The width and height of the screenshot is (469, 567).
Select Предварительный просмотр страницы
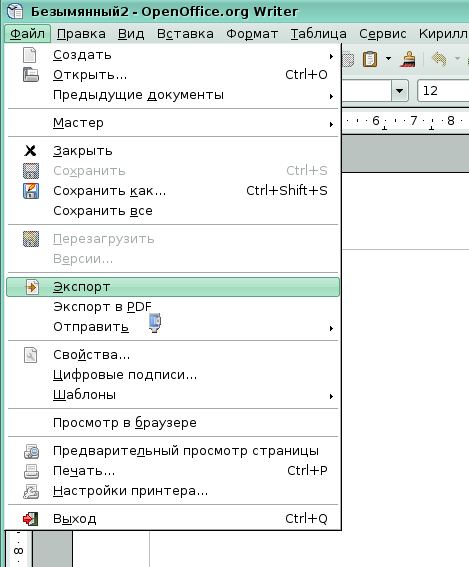click(173, 451)
